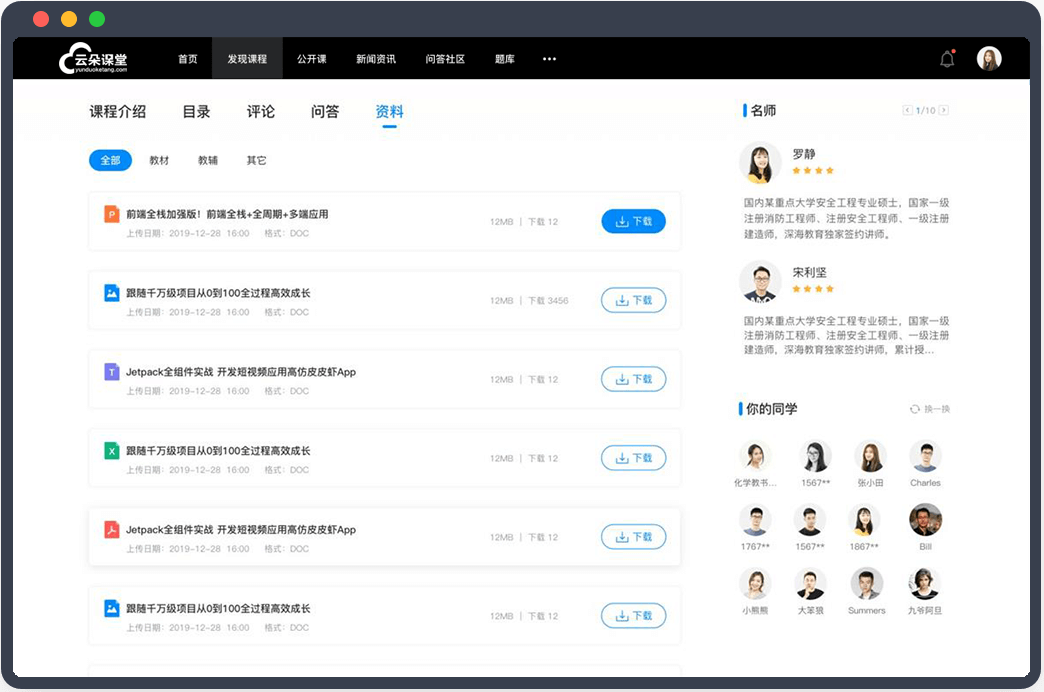Open teacher 罗静's avatar

pyautogui.click(x=760, y=162)
